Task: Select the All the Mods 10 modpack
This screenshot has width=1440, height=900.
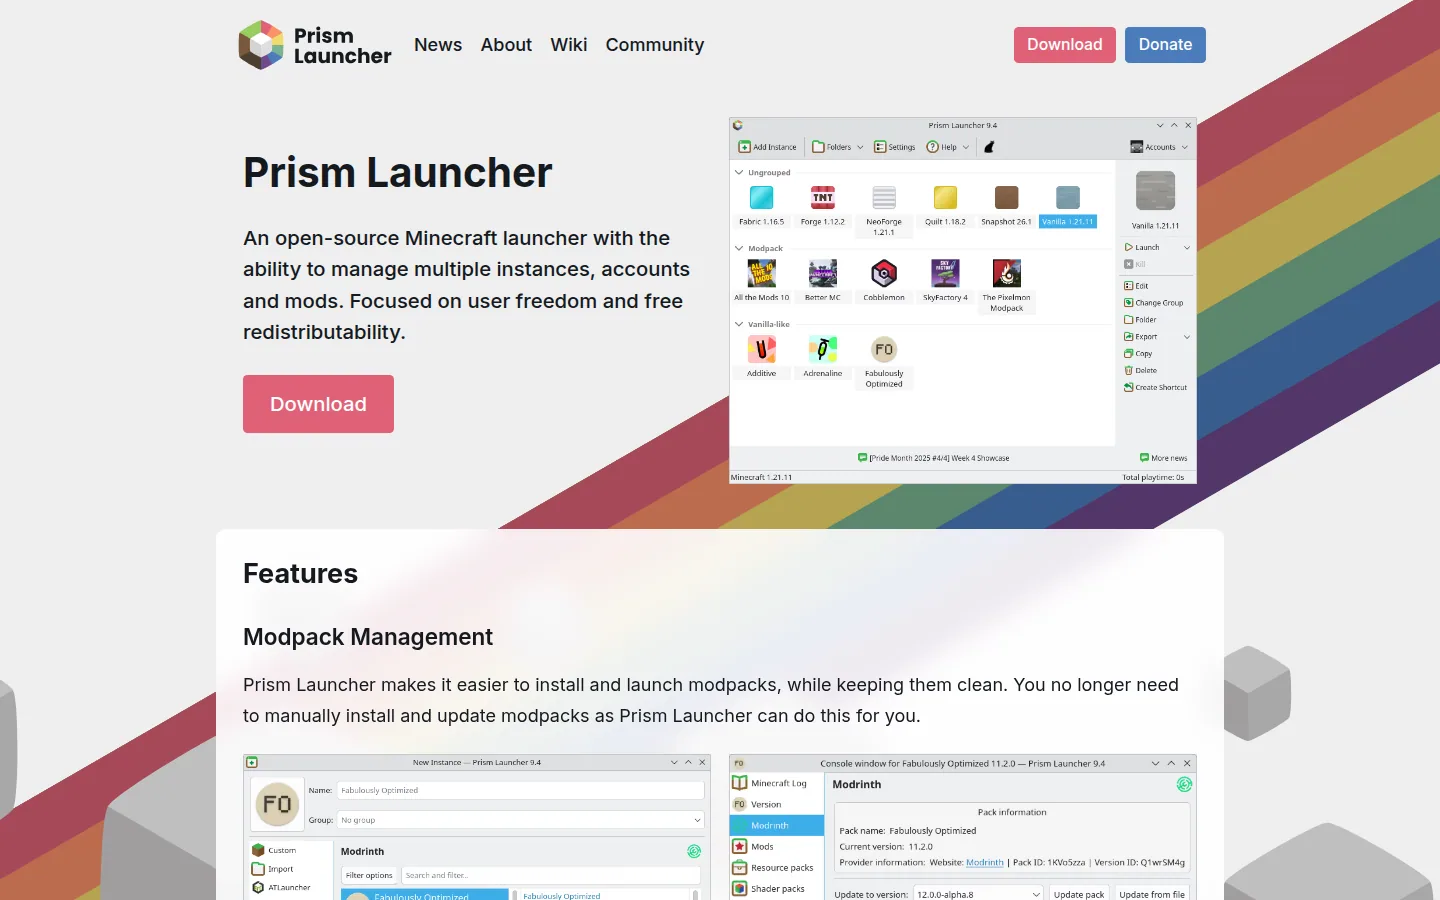Action: click(x=762, y=280)
